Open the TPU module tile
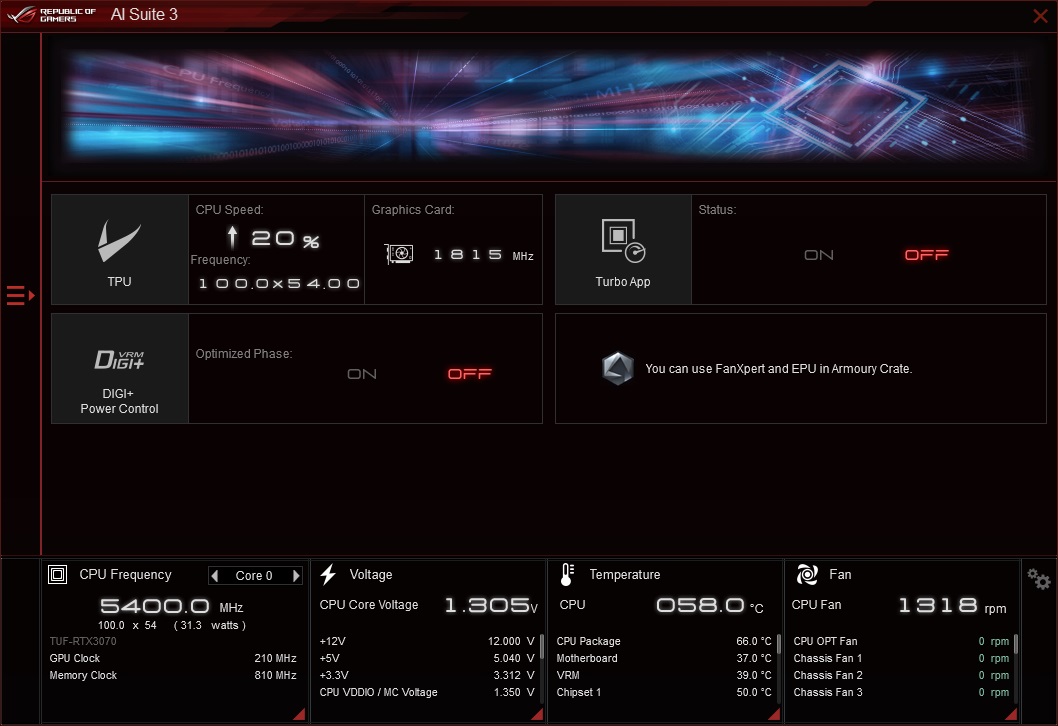Screen dimensions: 1058x726 pos(119,250)
